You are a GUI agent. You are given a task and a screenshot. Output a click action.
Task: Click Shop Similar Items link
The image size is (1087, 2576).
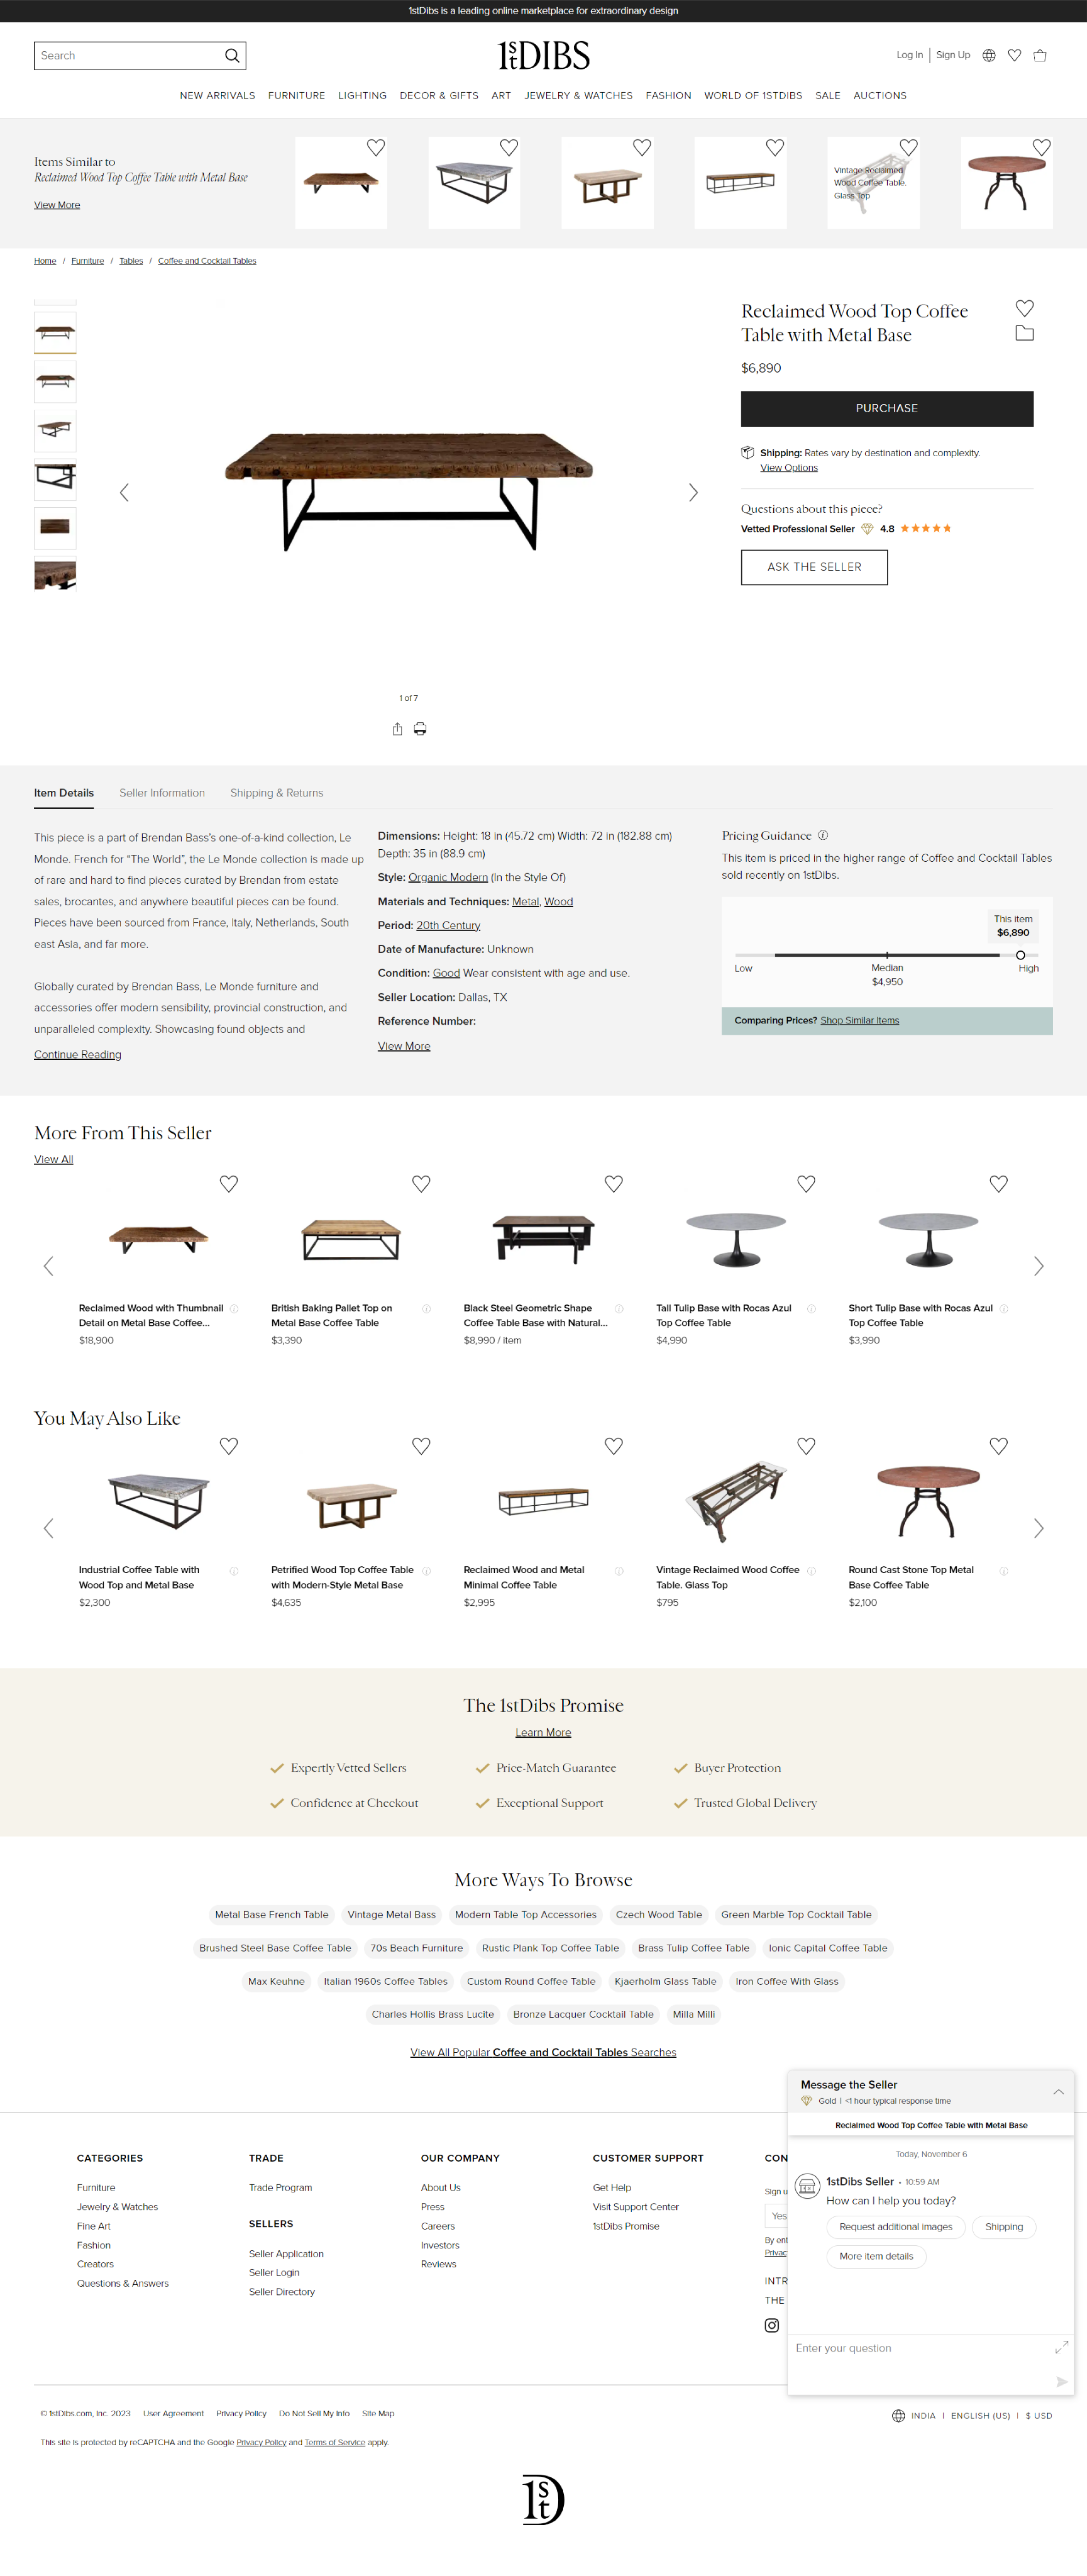pos(860,1021)
